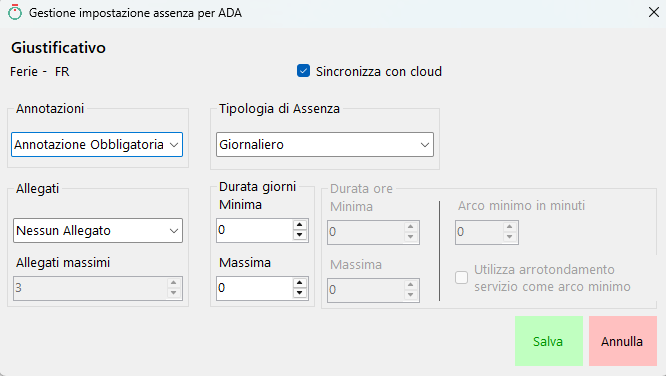Increase Allegati massimi using up arrow
Viewport: 666px width, 376px height.
click(x=173, y=283)
